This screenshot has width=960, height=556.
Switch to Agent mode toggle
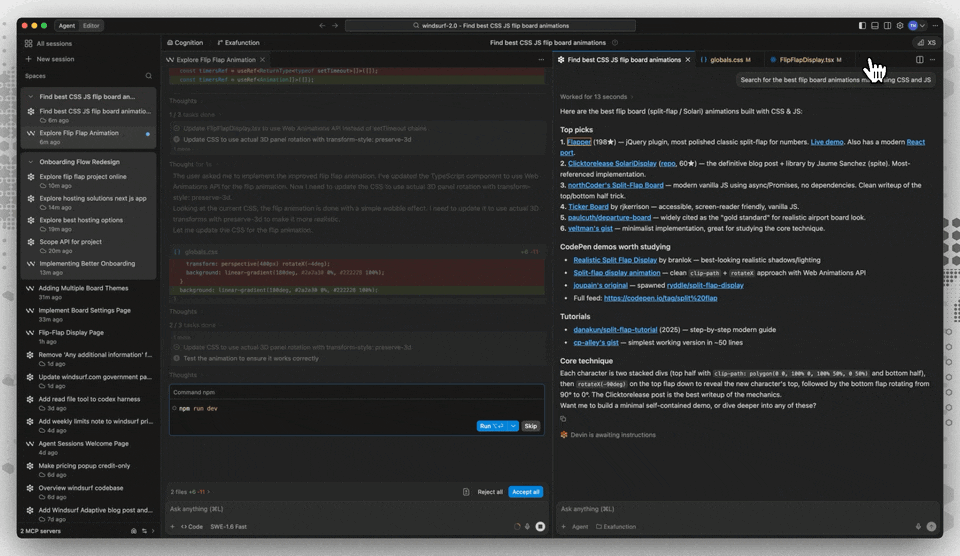tap(67, 26)
